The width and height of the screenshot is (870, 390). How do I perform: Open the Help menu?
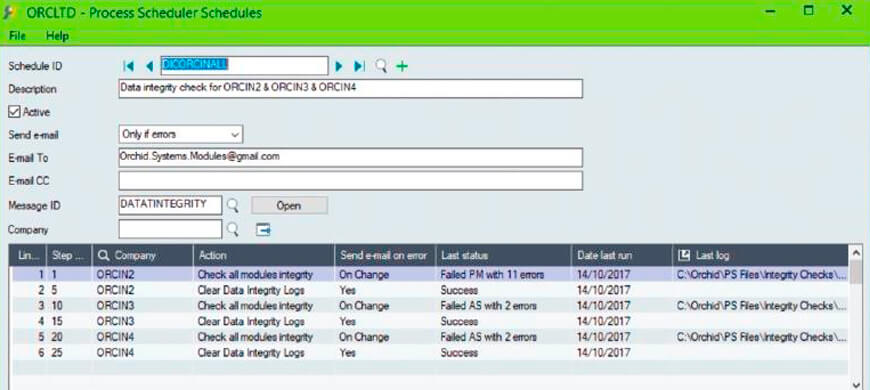pyautogui.click(x=57, y=36)
